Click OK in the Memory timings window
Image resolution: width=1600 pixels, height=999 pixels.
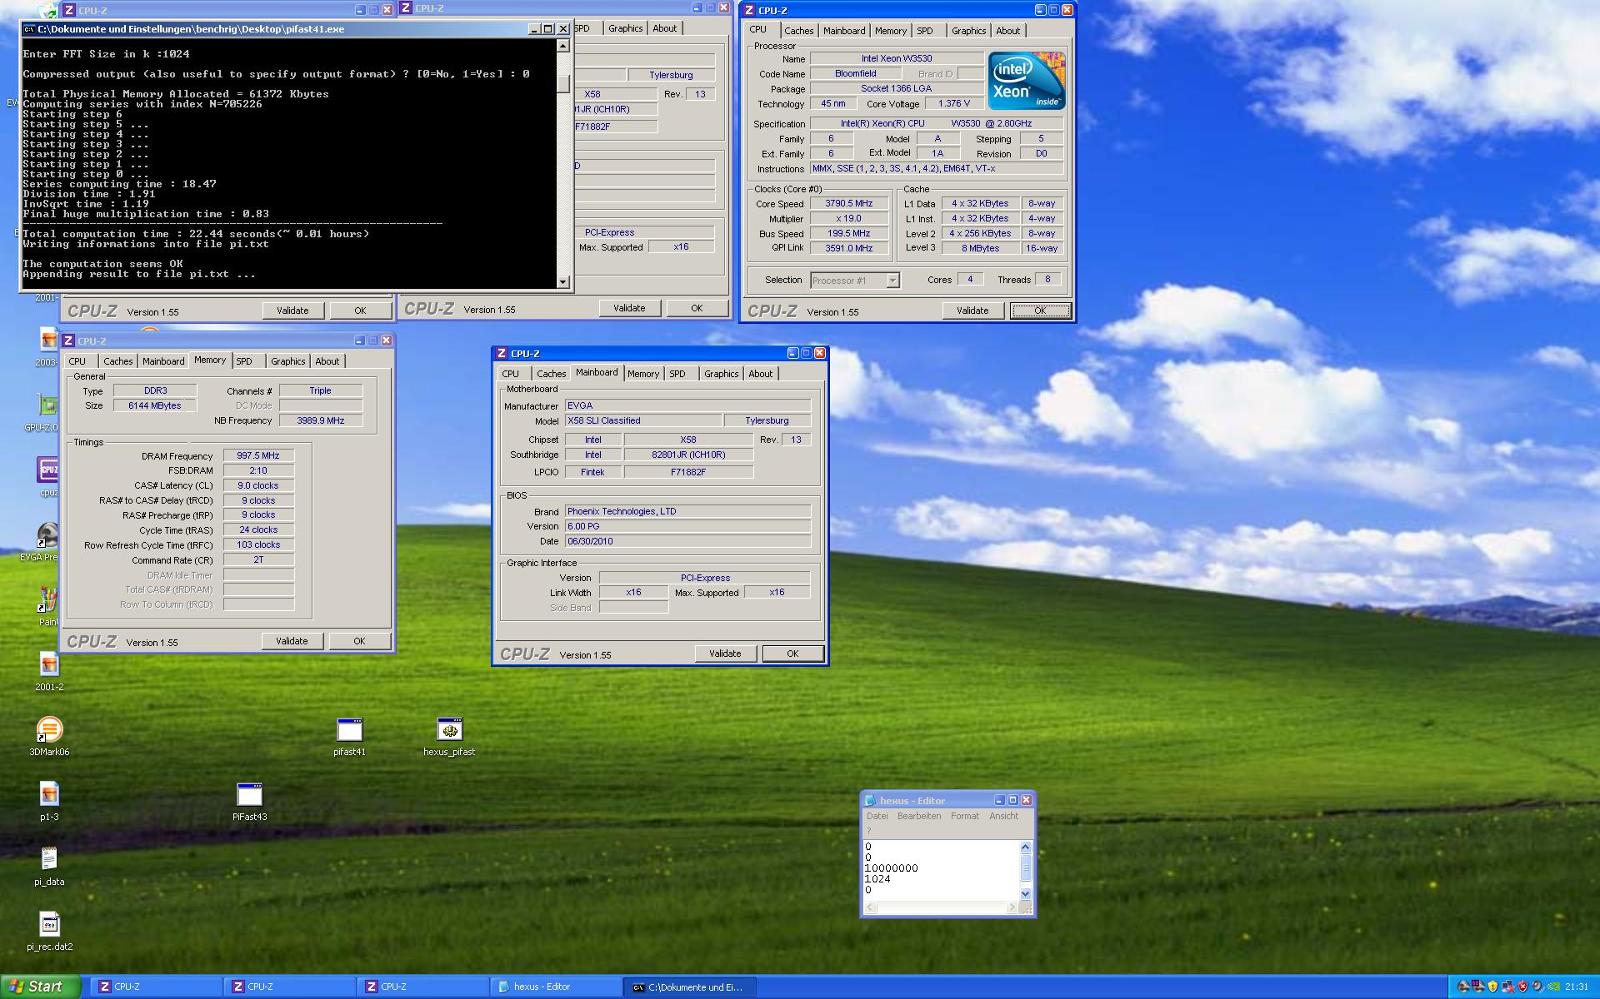point(359,641)
